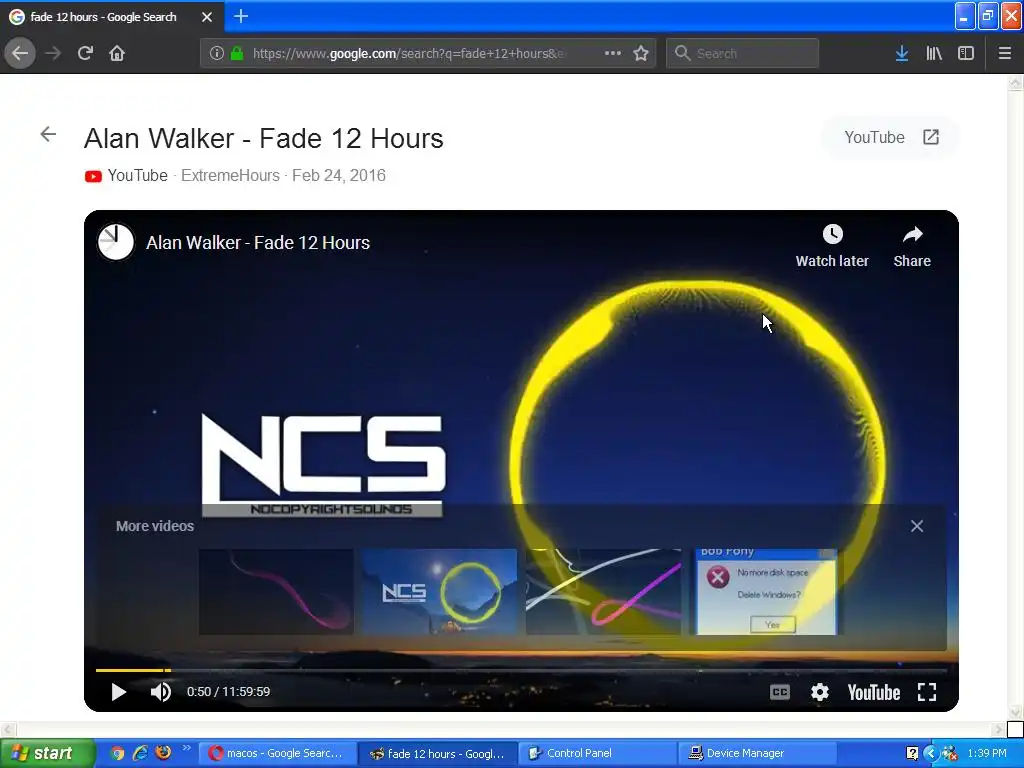The image size is (1024, 768).
Task: Show site information icon in address bar
Action: [217, 53]
